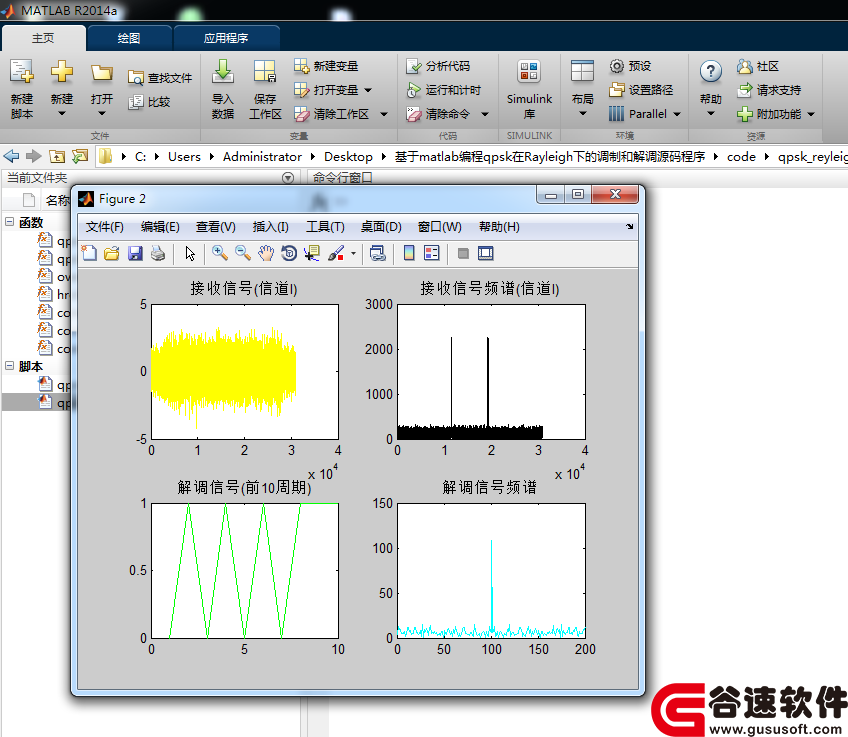Image resolution: width=848 pixels, height=737 pixels.
Task: Open the Brush color dropdown arrow
Action: pyautogui.click(x=353, y=253)
